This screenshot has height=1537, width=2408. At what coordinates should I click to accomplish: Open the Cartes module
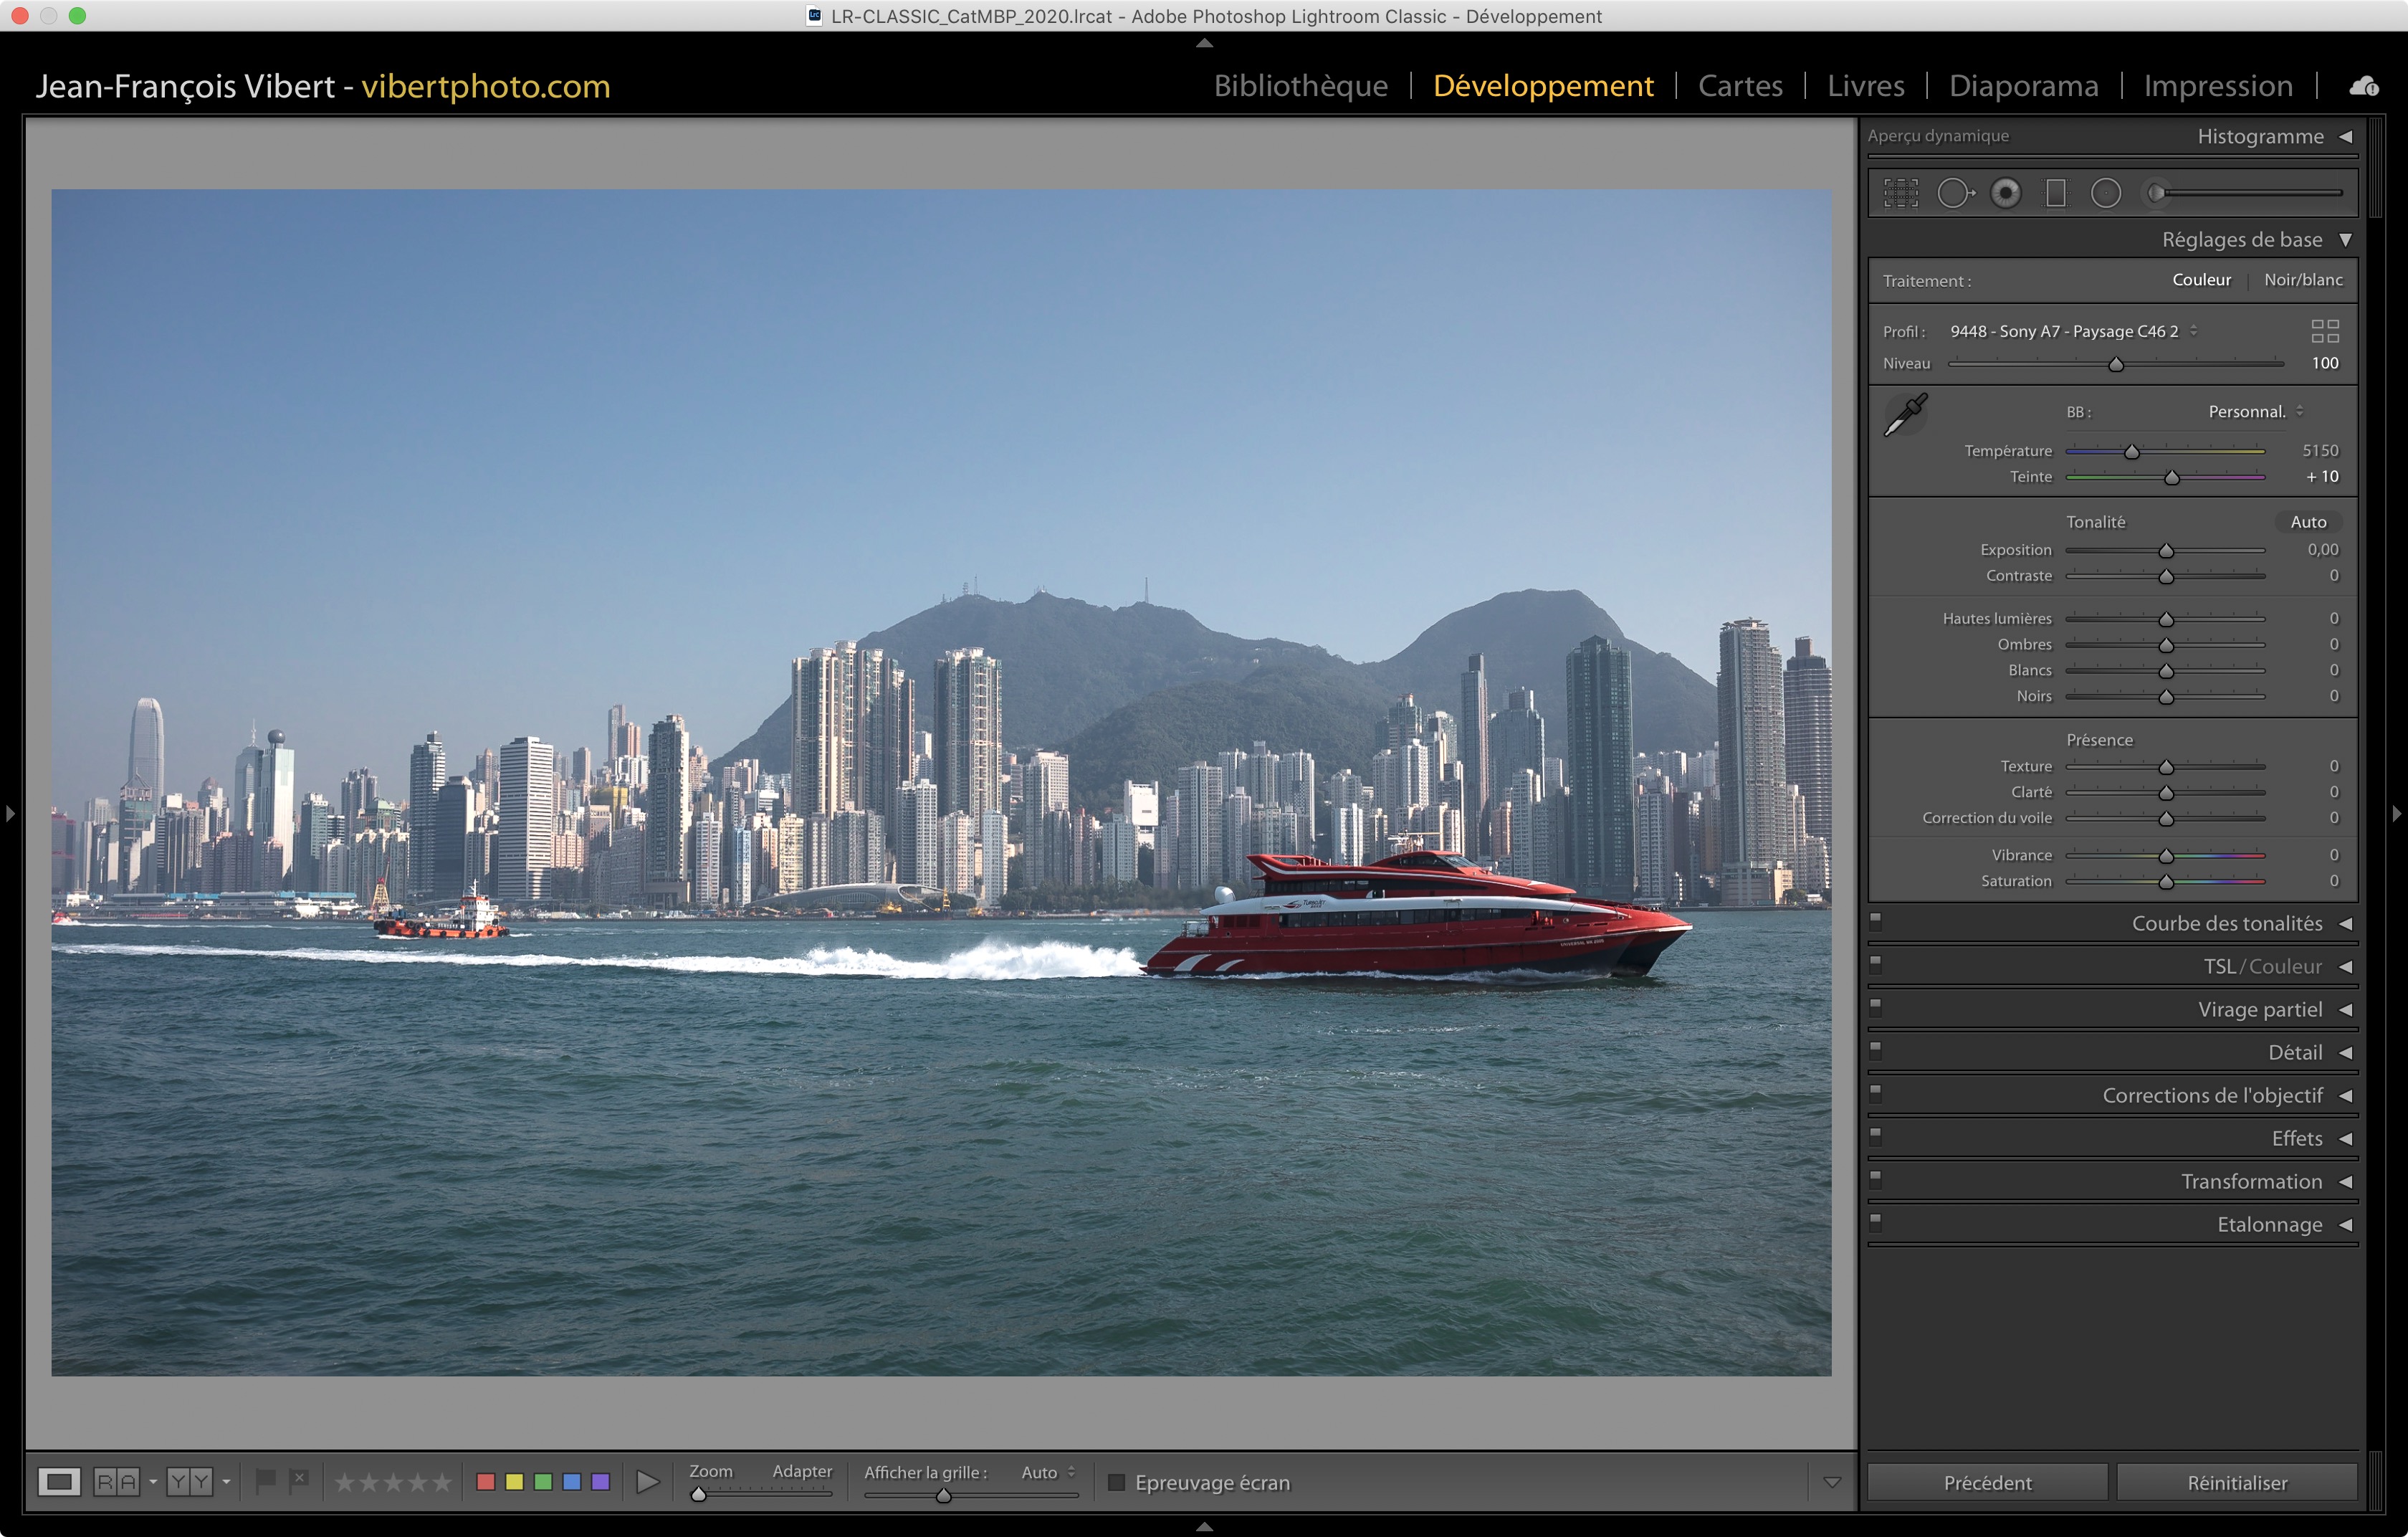coord(1740,86)
